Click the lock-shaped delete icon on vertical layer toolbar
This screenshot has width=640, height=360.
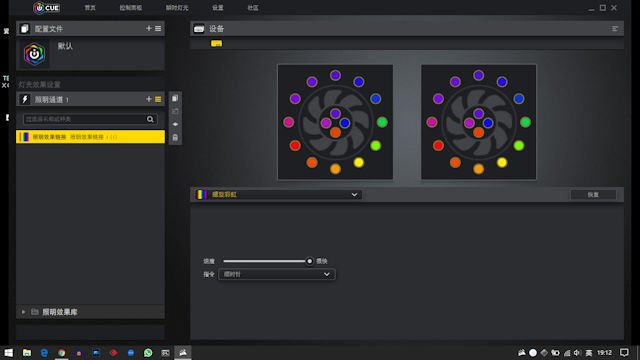(175, 138)
